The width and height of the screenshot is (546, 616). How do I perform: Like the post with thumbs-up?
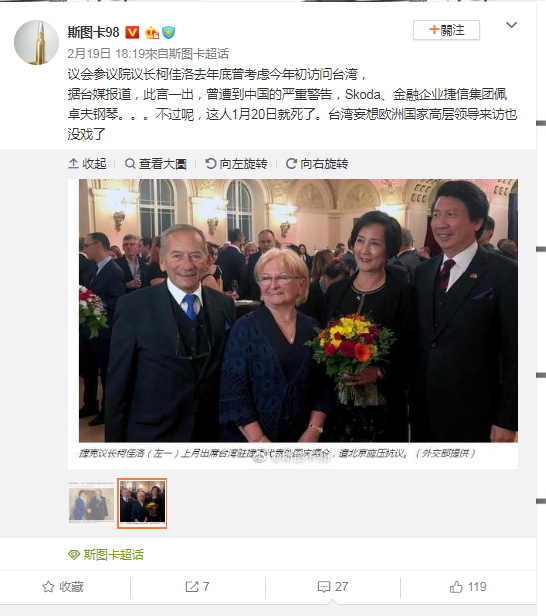pos(456,587)
